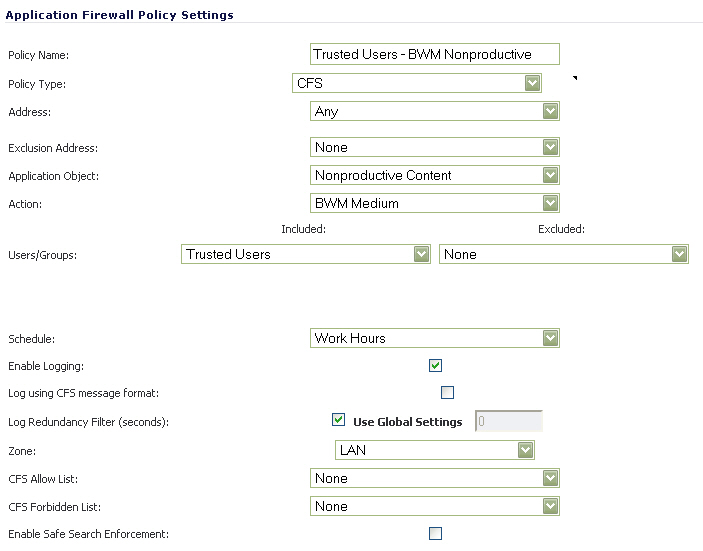703x551 pixels.
Task: Expand the Address dropdown showing Any
Action: click(x=434, y=111)
